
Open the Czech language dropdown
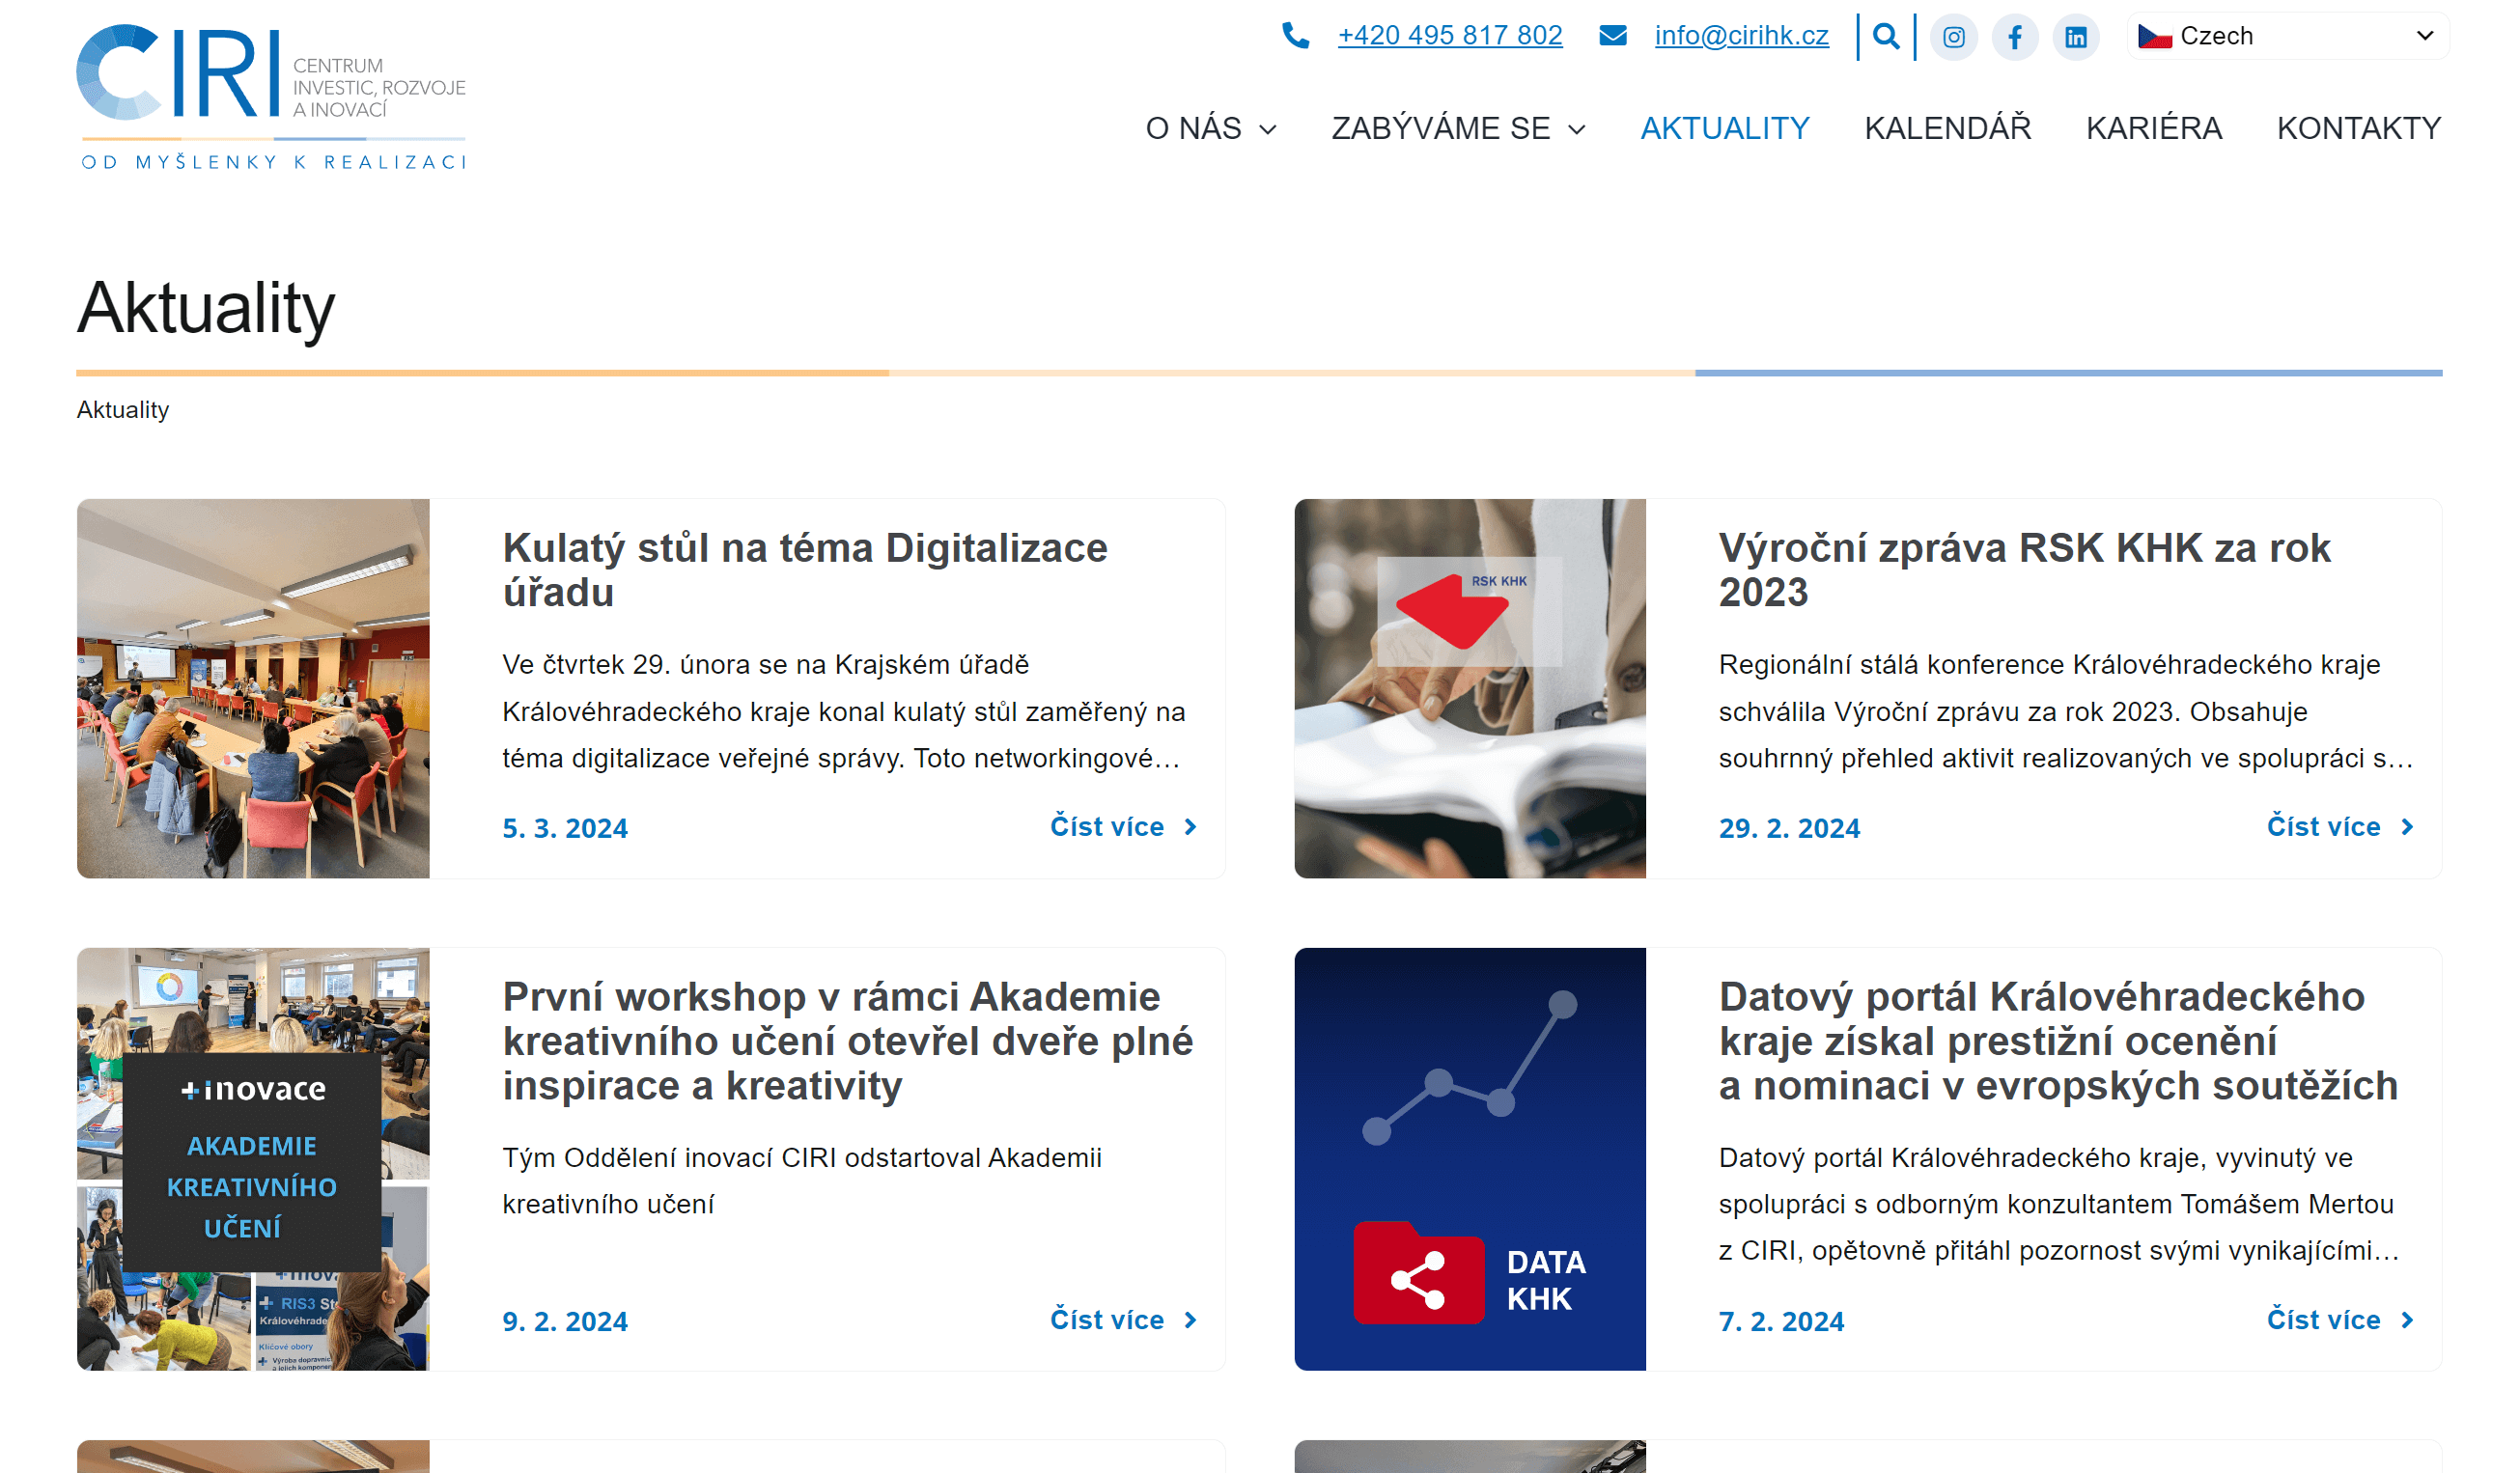pos(2286,36)
